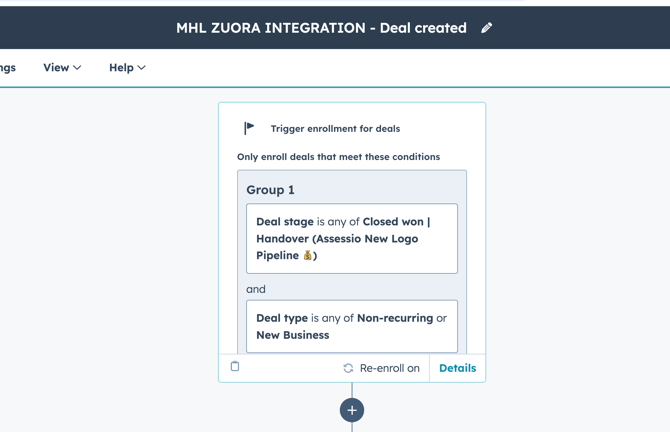Click the re-enroll circular arrows icon

[348, 368]
